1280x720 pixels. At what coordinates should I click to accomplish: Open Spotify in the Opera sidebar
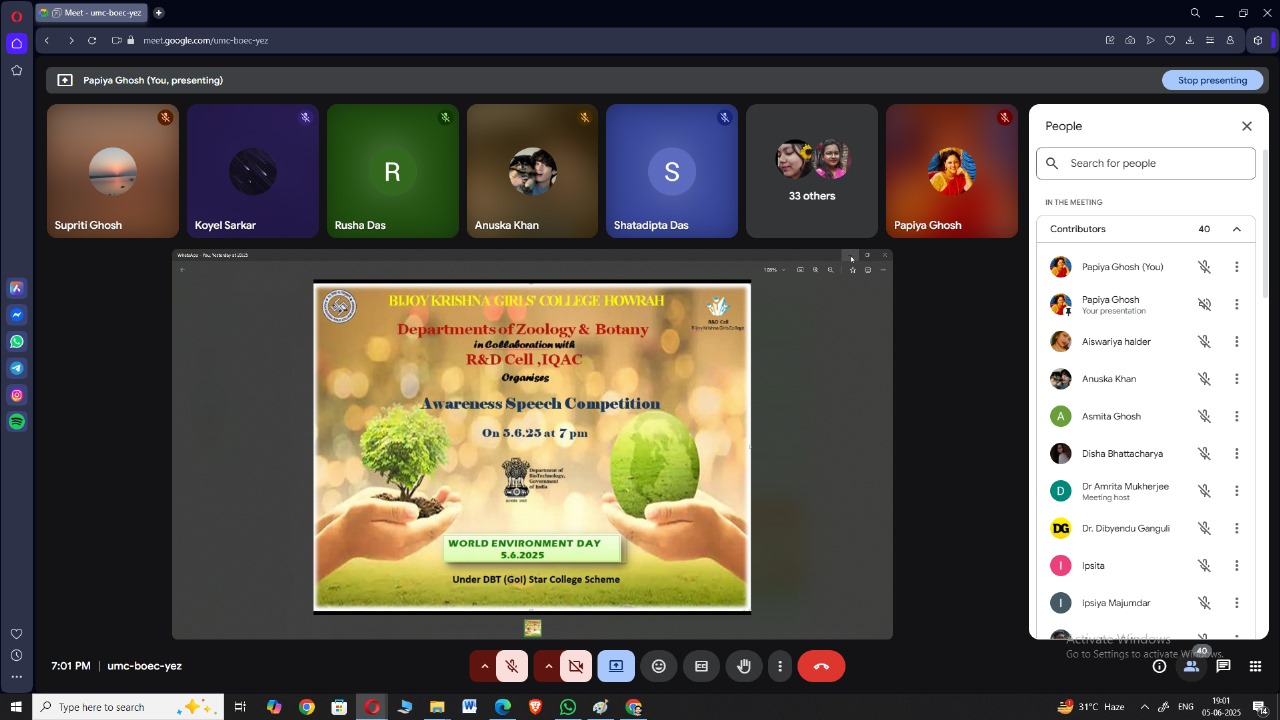click(17, 422)
